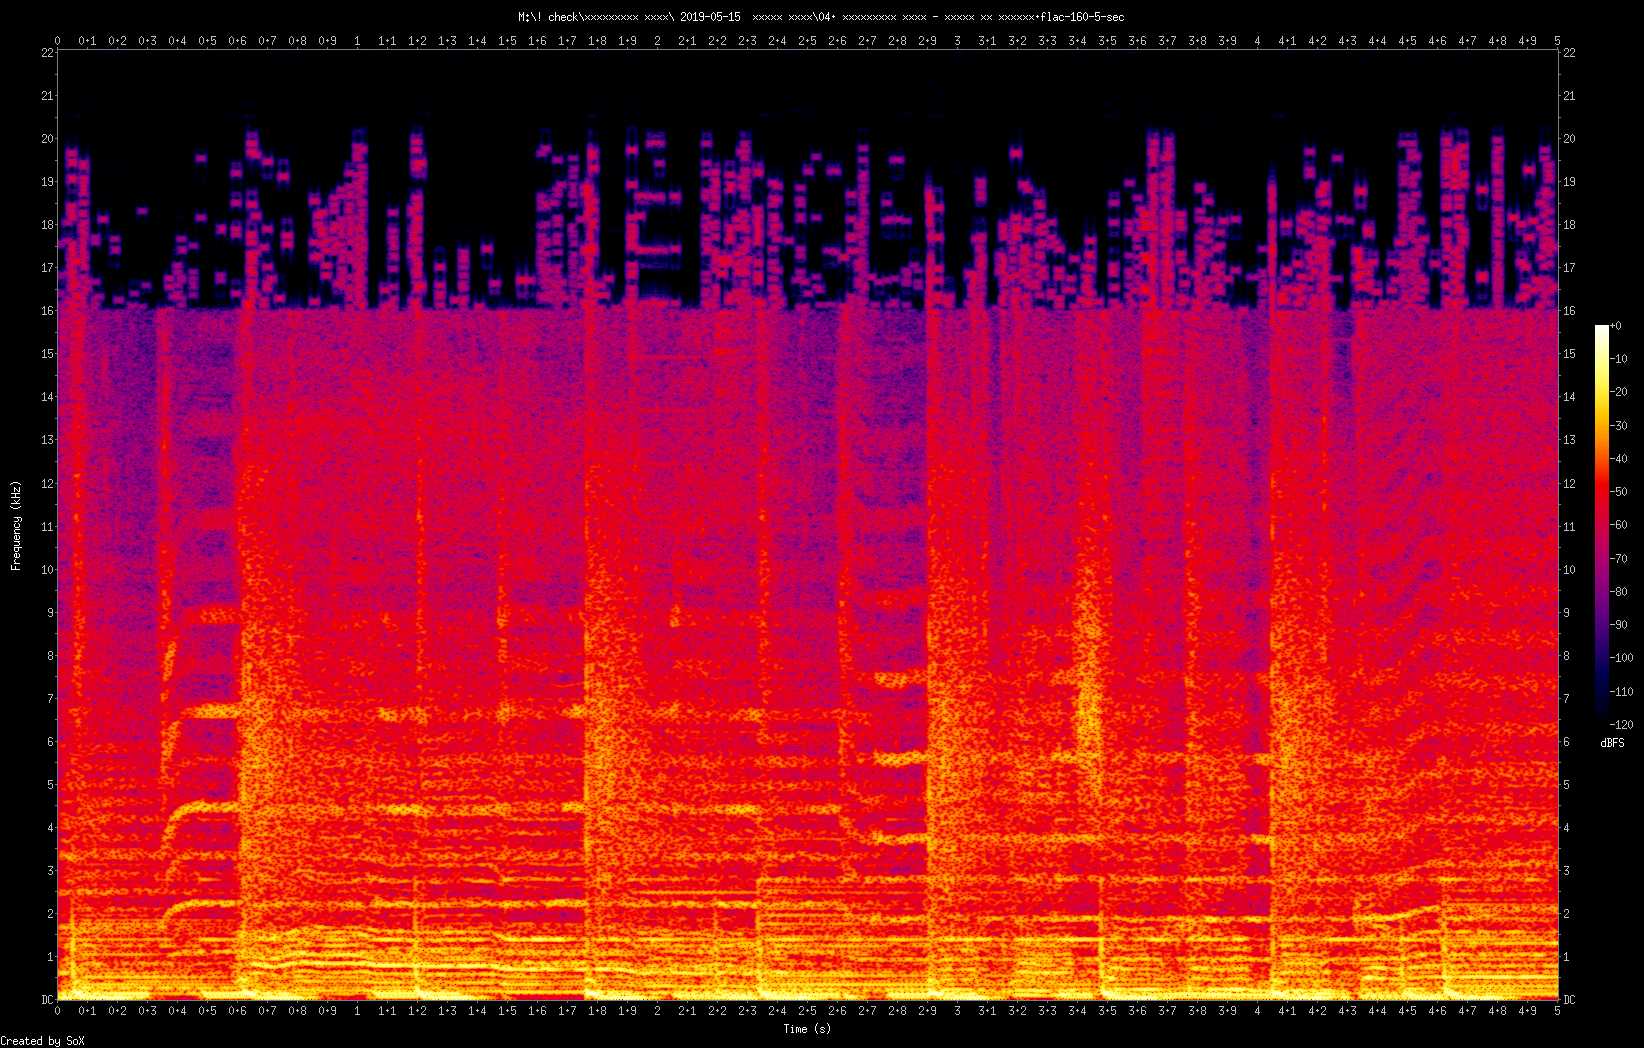Click the "-110" value on the color scale
The width and height of the screenshot is (1644, 1048).
1622,692
